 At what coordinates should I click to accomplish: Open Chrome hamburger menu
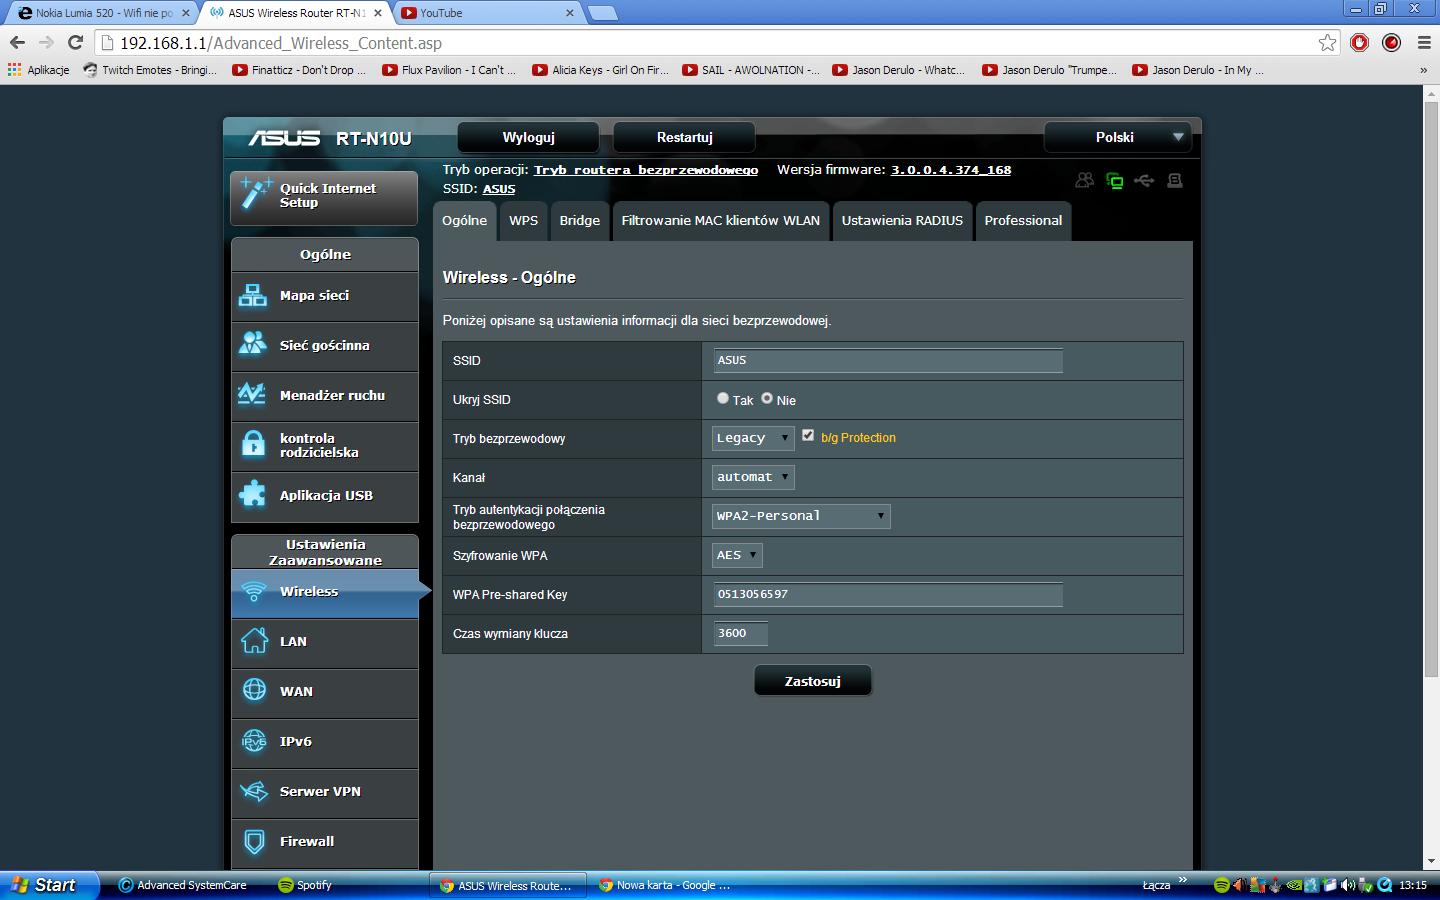1424,42
